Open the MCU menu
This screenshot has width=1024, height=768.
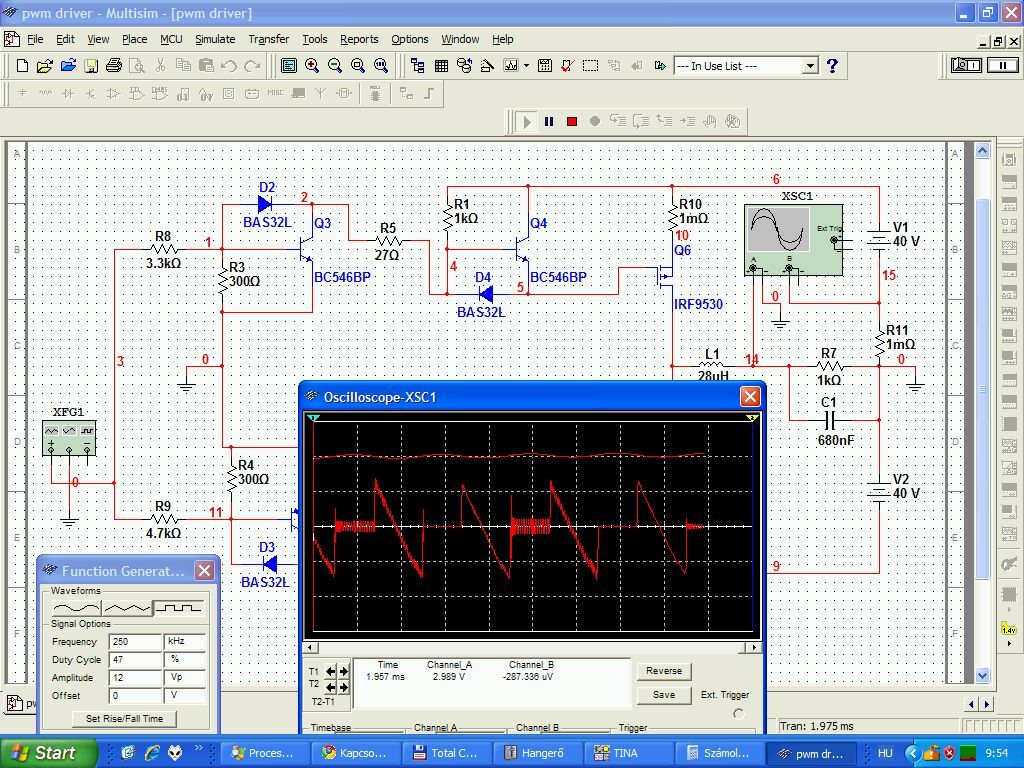pyautogui.click(x=171, y=39)
